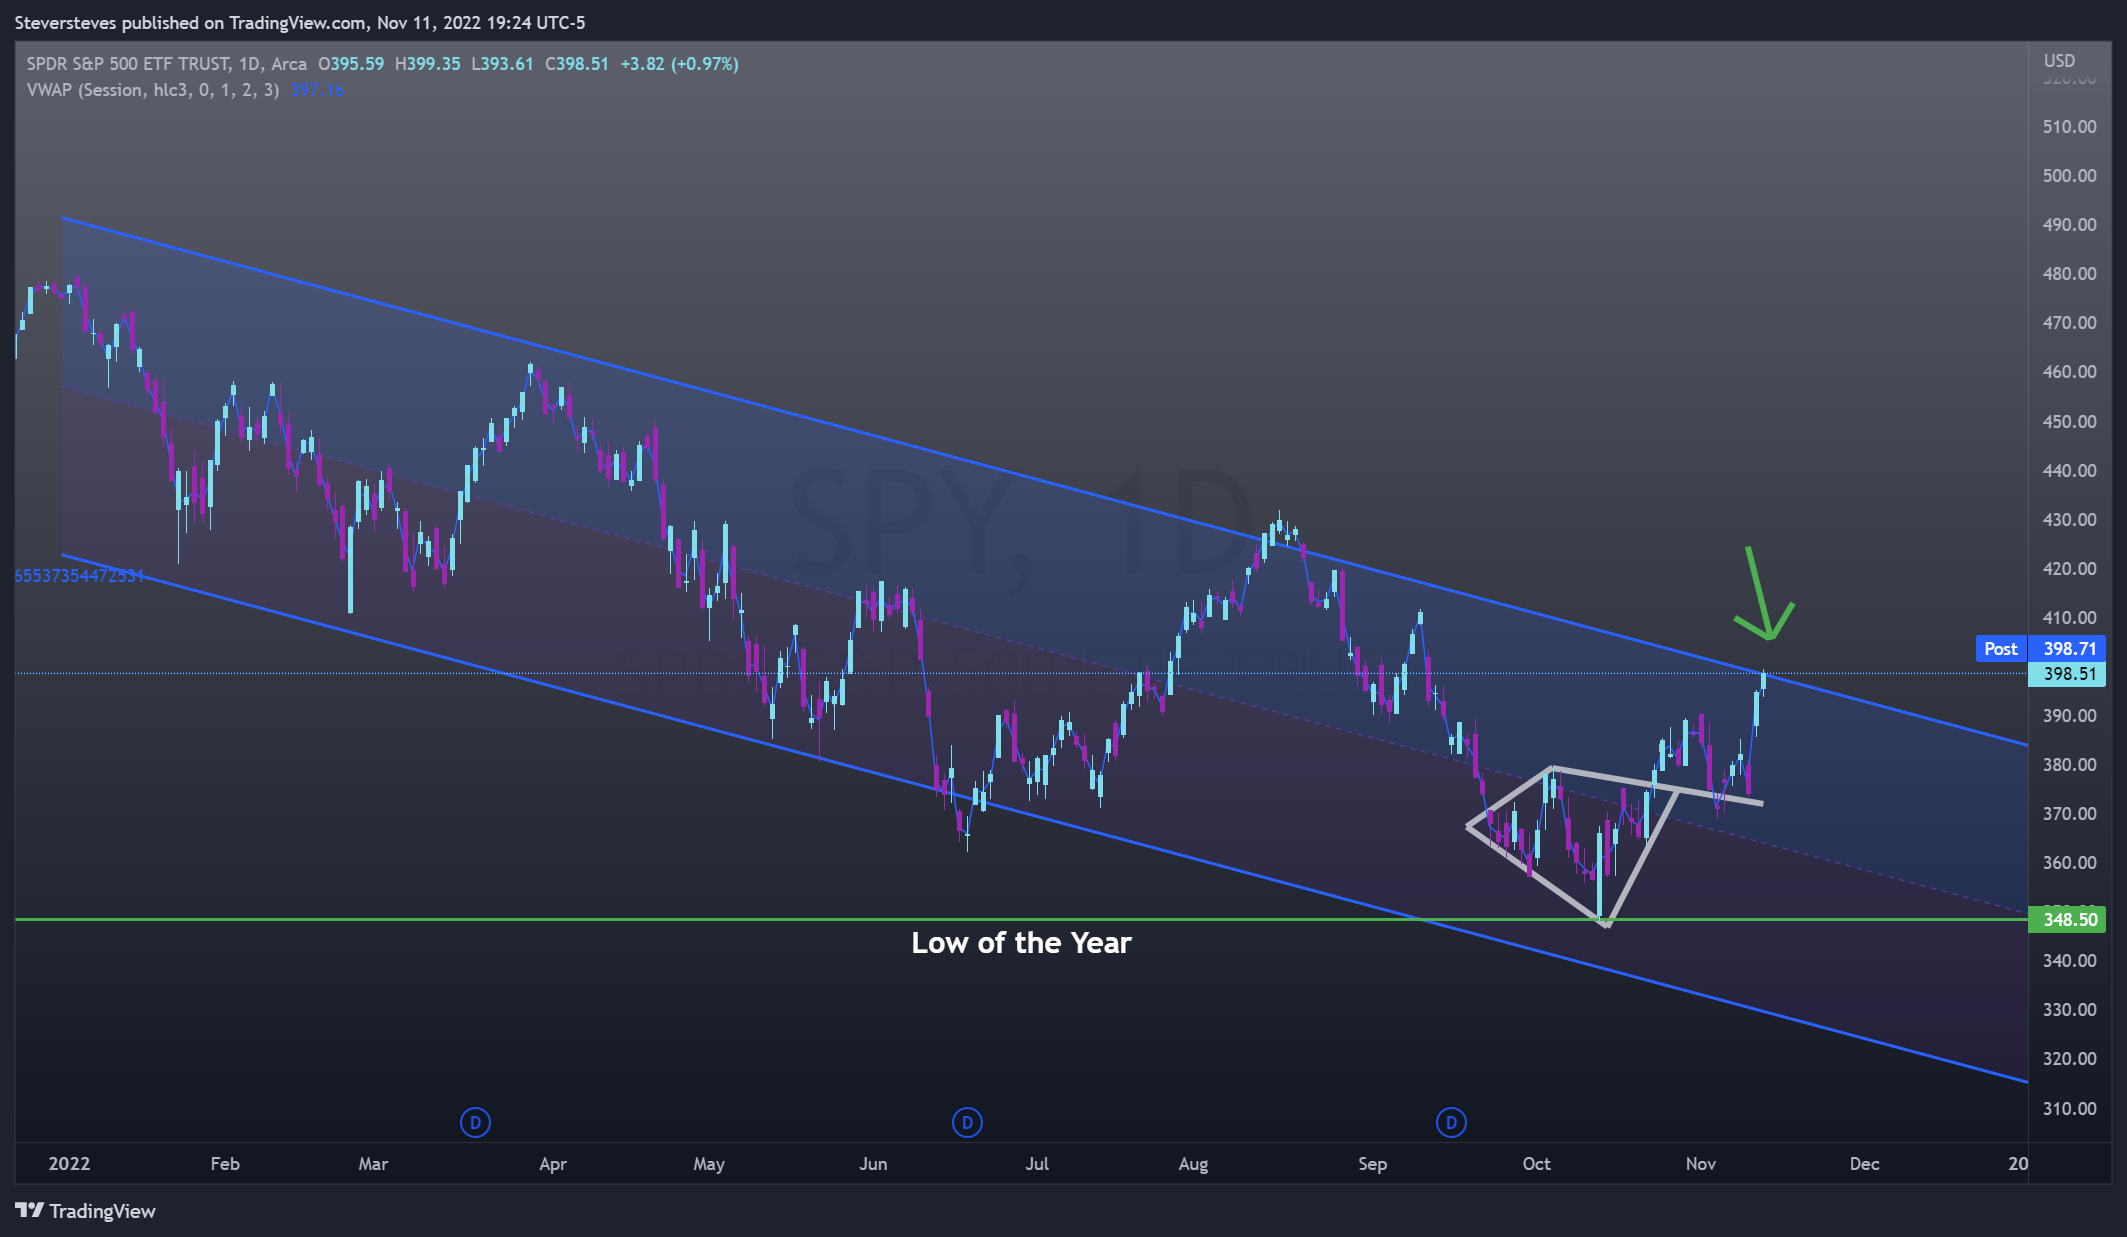
Task: Click the Low value L393.61
Action: [x=502, y=64]
